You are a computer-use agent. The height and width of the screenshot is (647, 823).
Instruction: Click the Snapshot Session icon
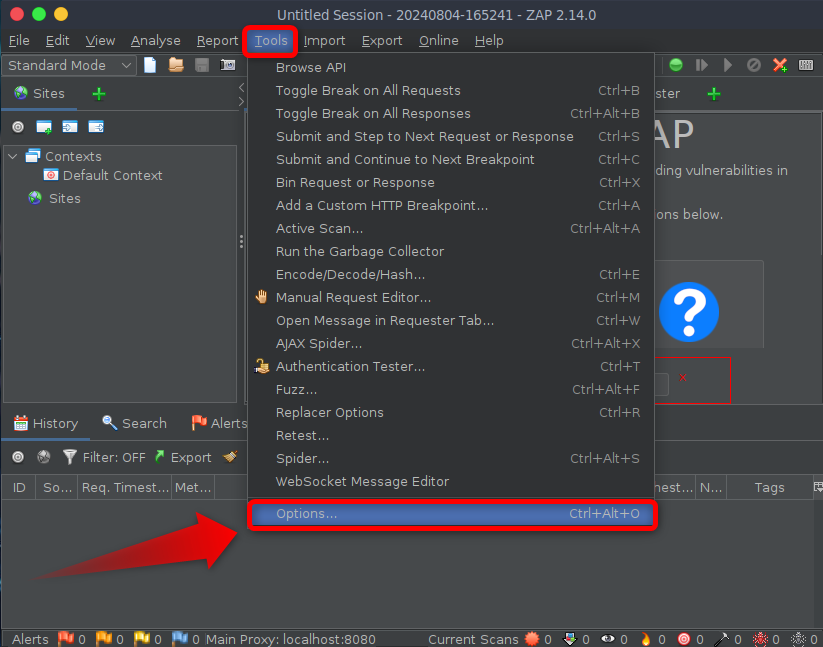[x=228, y=65]
